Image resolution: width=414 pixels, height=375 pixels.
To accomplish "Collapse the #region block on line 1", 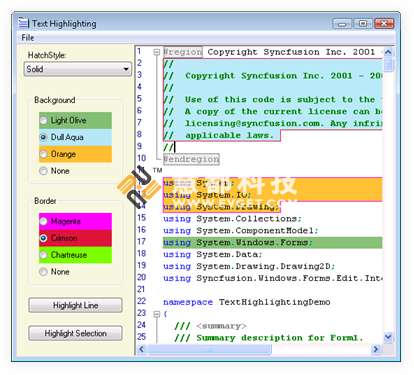I will click(156, 52).
